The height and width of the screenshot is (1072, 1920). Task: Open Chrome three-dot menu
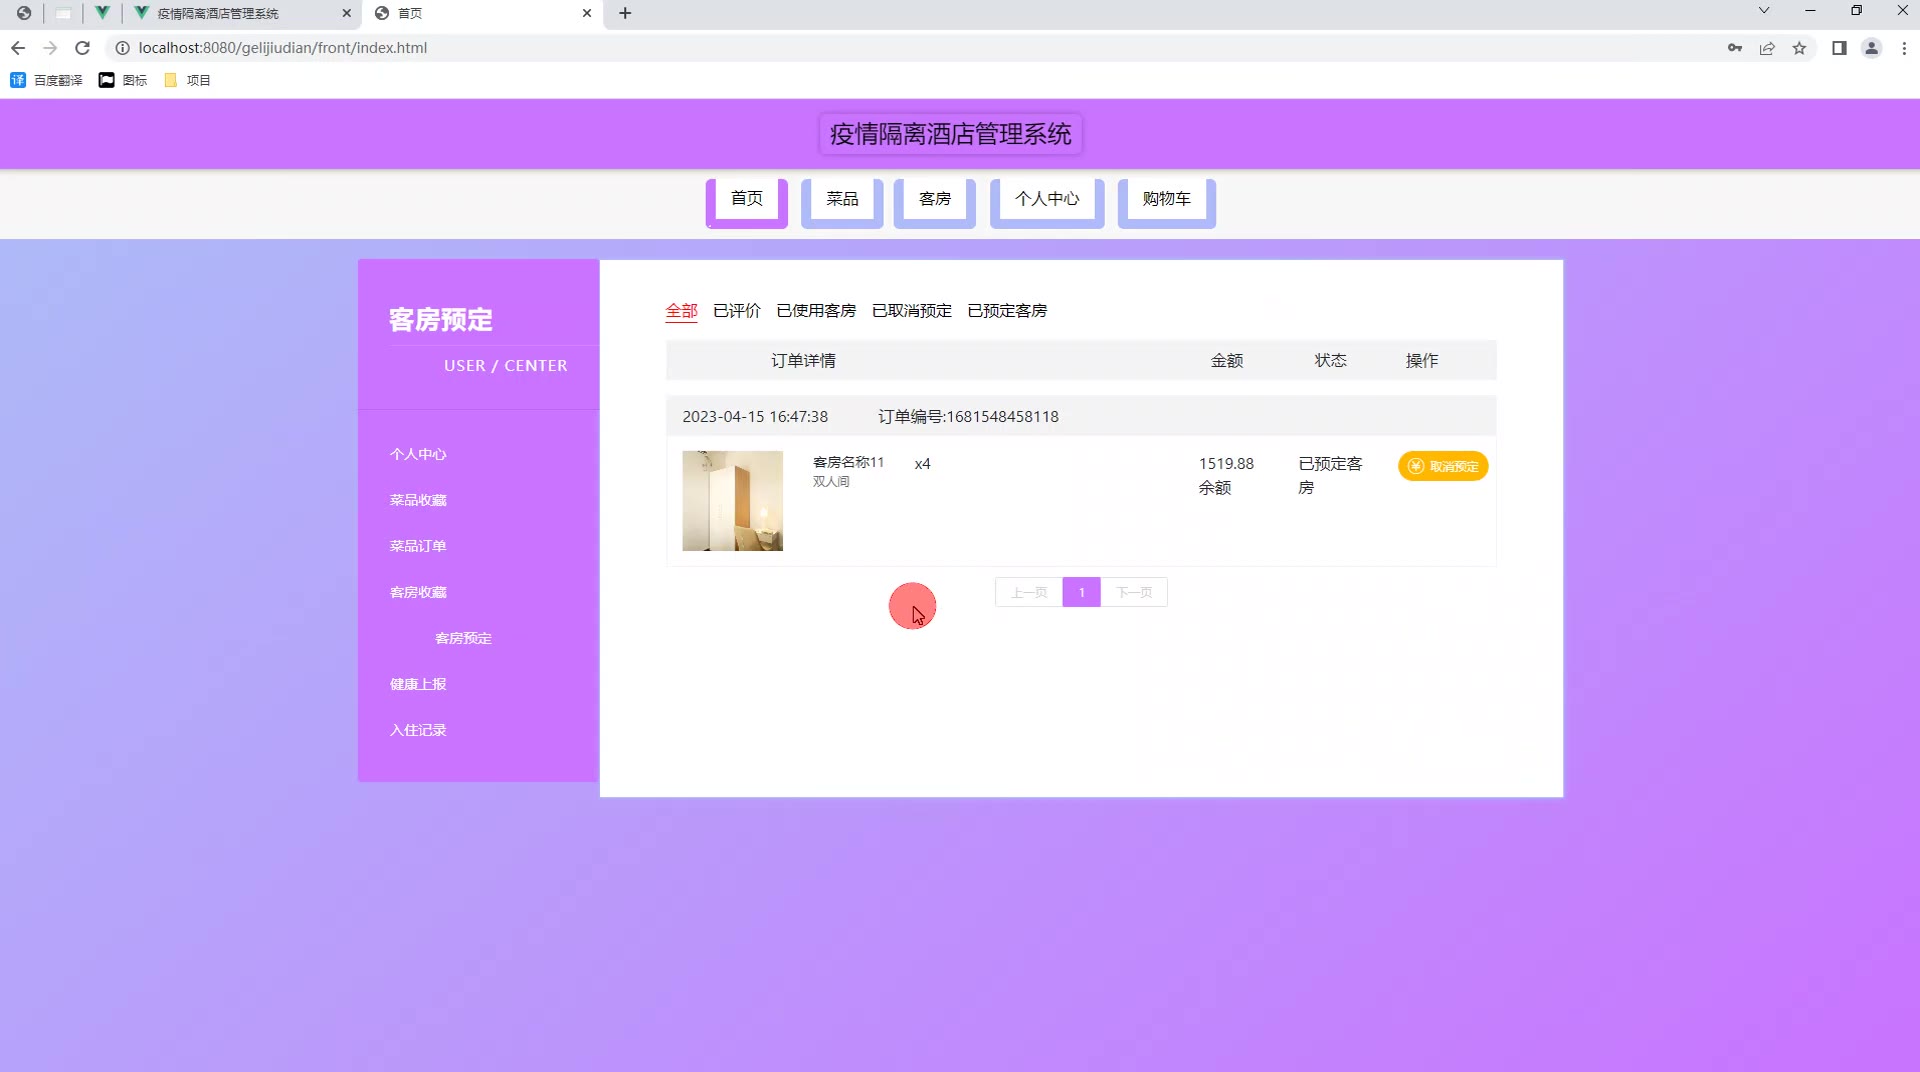coord(1904,48)
